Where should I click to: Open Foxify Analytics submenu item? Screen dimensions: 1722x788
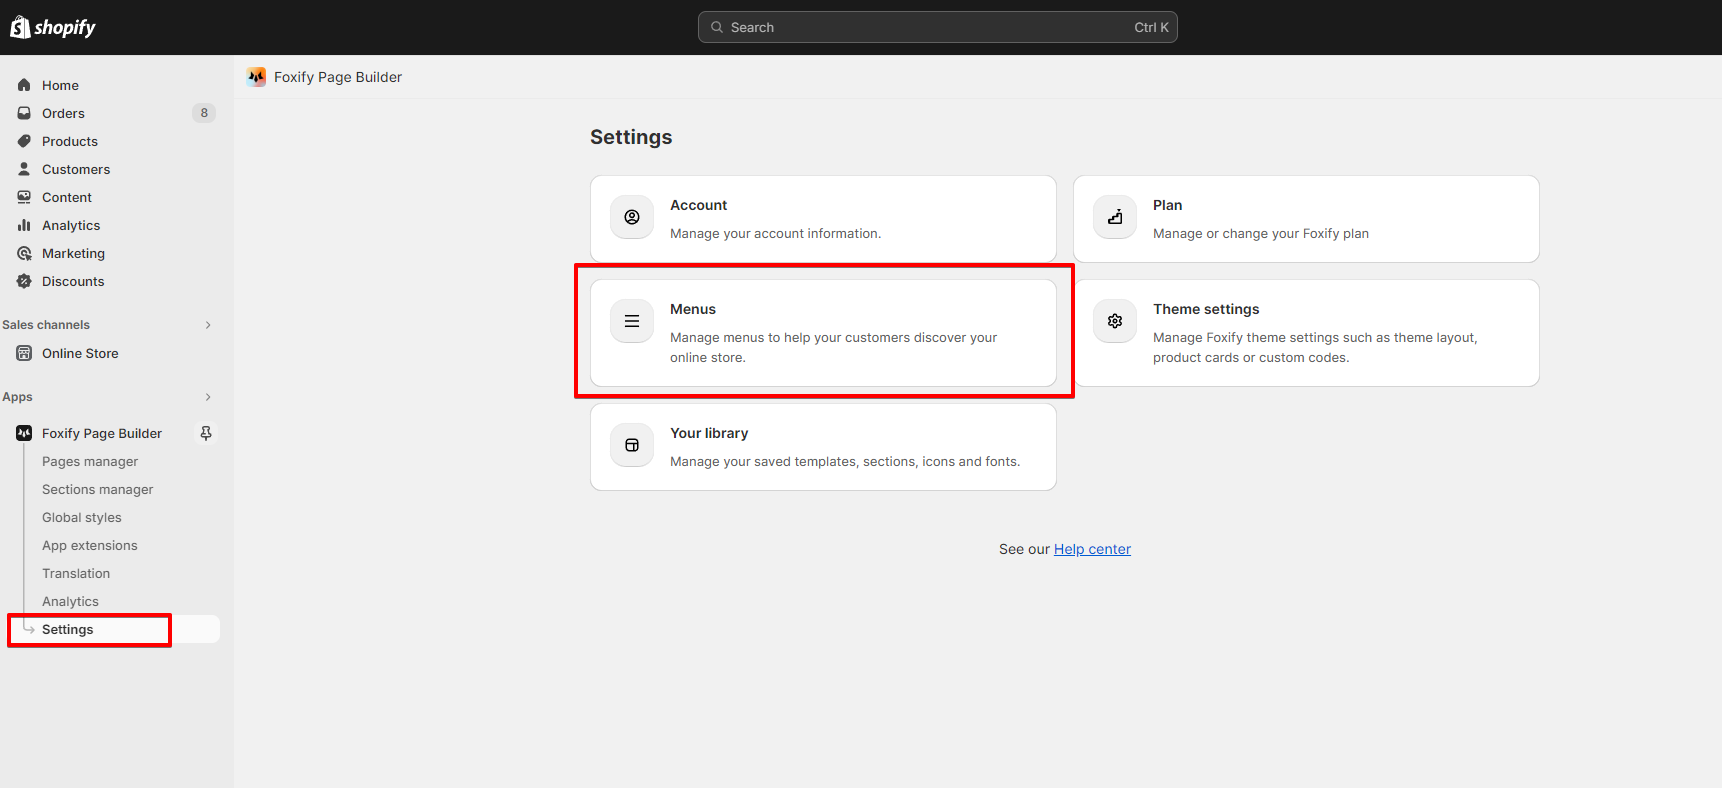(70, 601)
